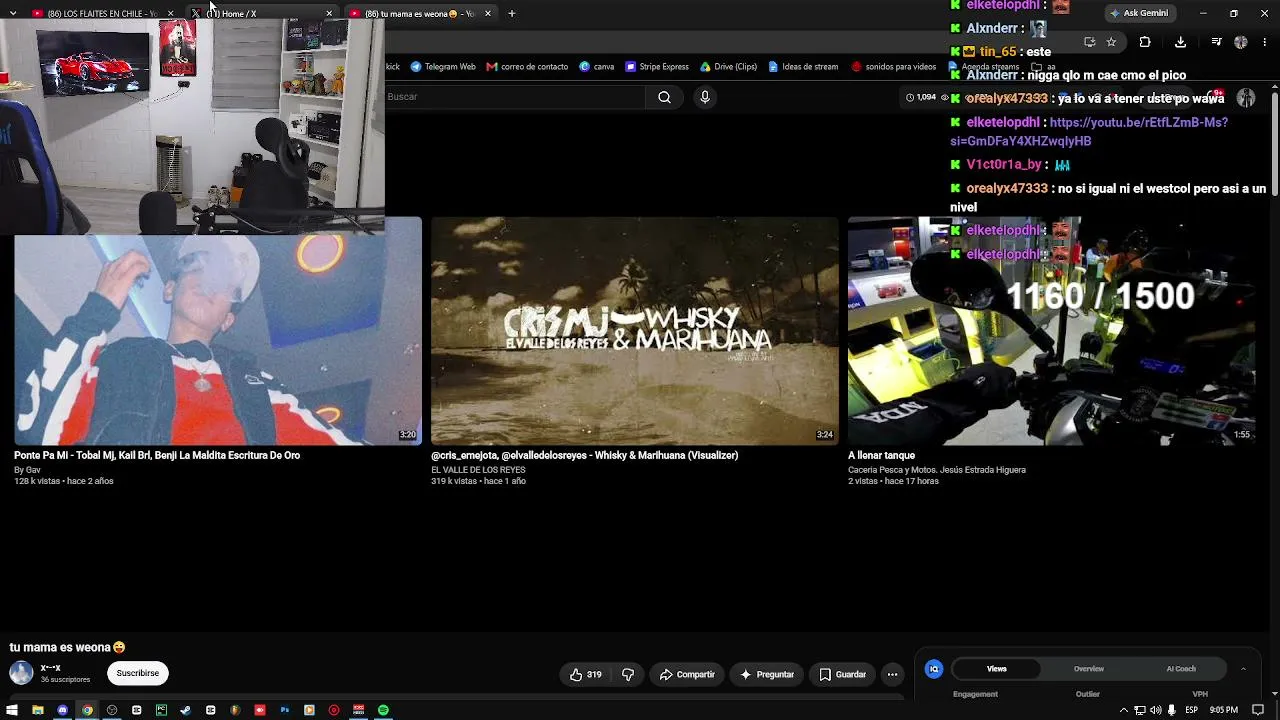
Task: Open Spotify from the taskbar
Action: click(x=383, y=710)
